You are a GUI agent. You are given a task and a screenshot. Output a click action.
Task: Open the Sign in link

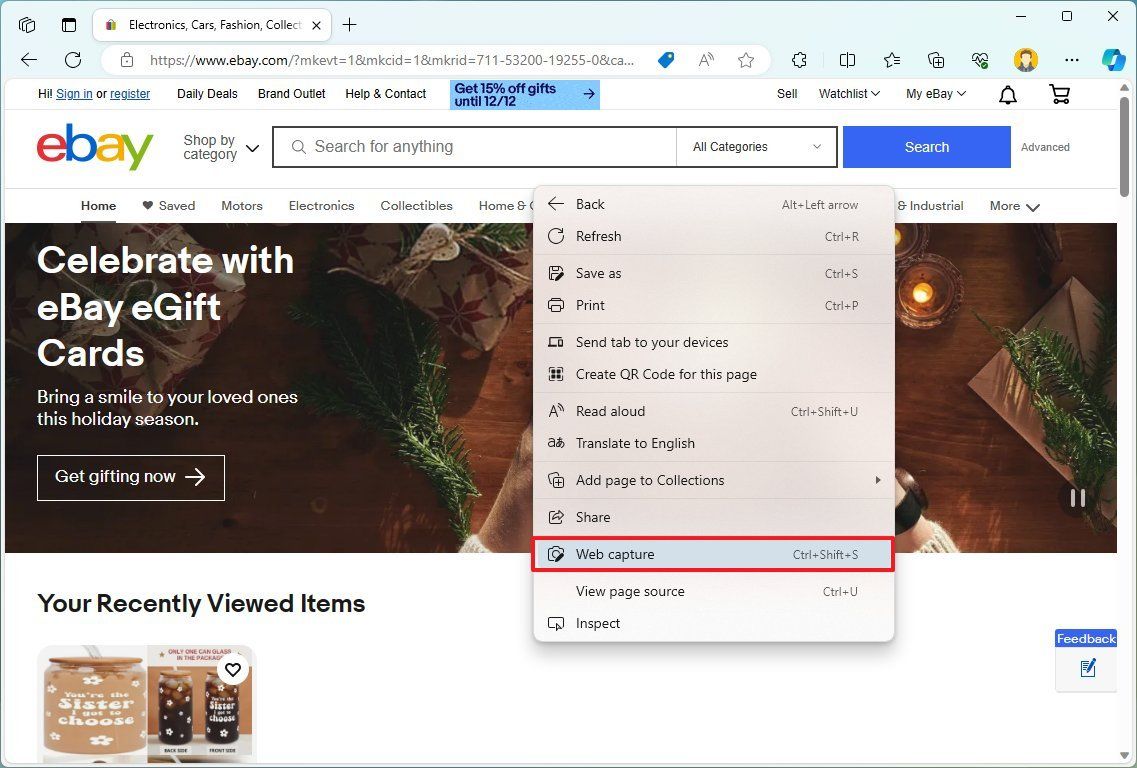pos(74,94)
